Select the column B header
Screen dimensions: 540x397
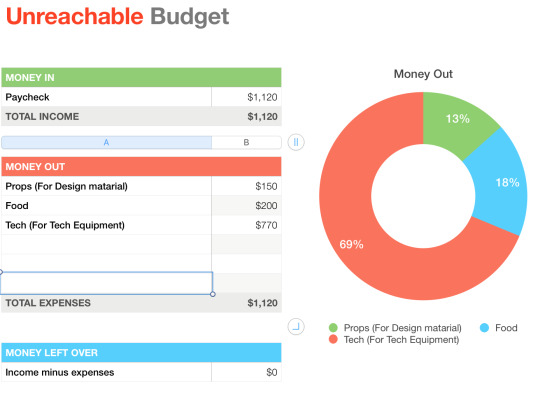click(x=246, y=143)
